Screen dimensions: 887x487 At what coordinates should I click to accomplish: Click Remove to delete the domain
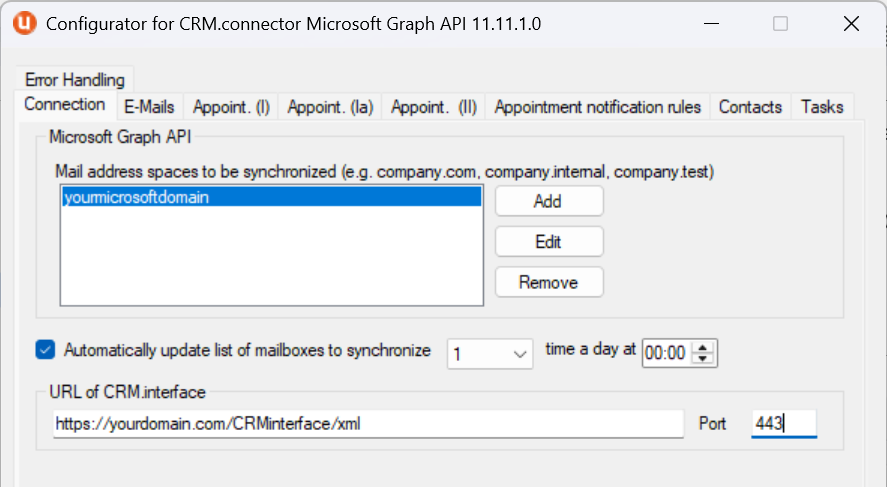(549, 283)
